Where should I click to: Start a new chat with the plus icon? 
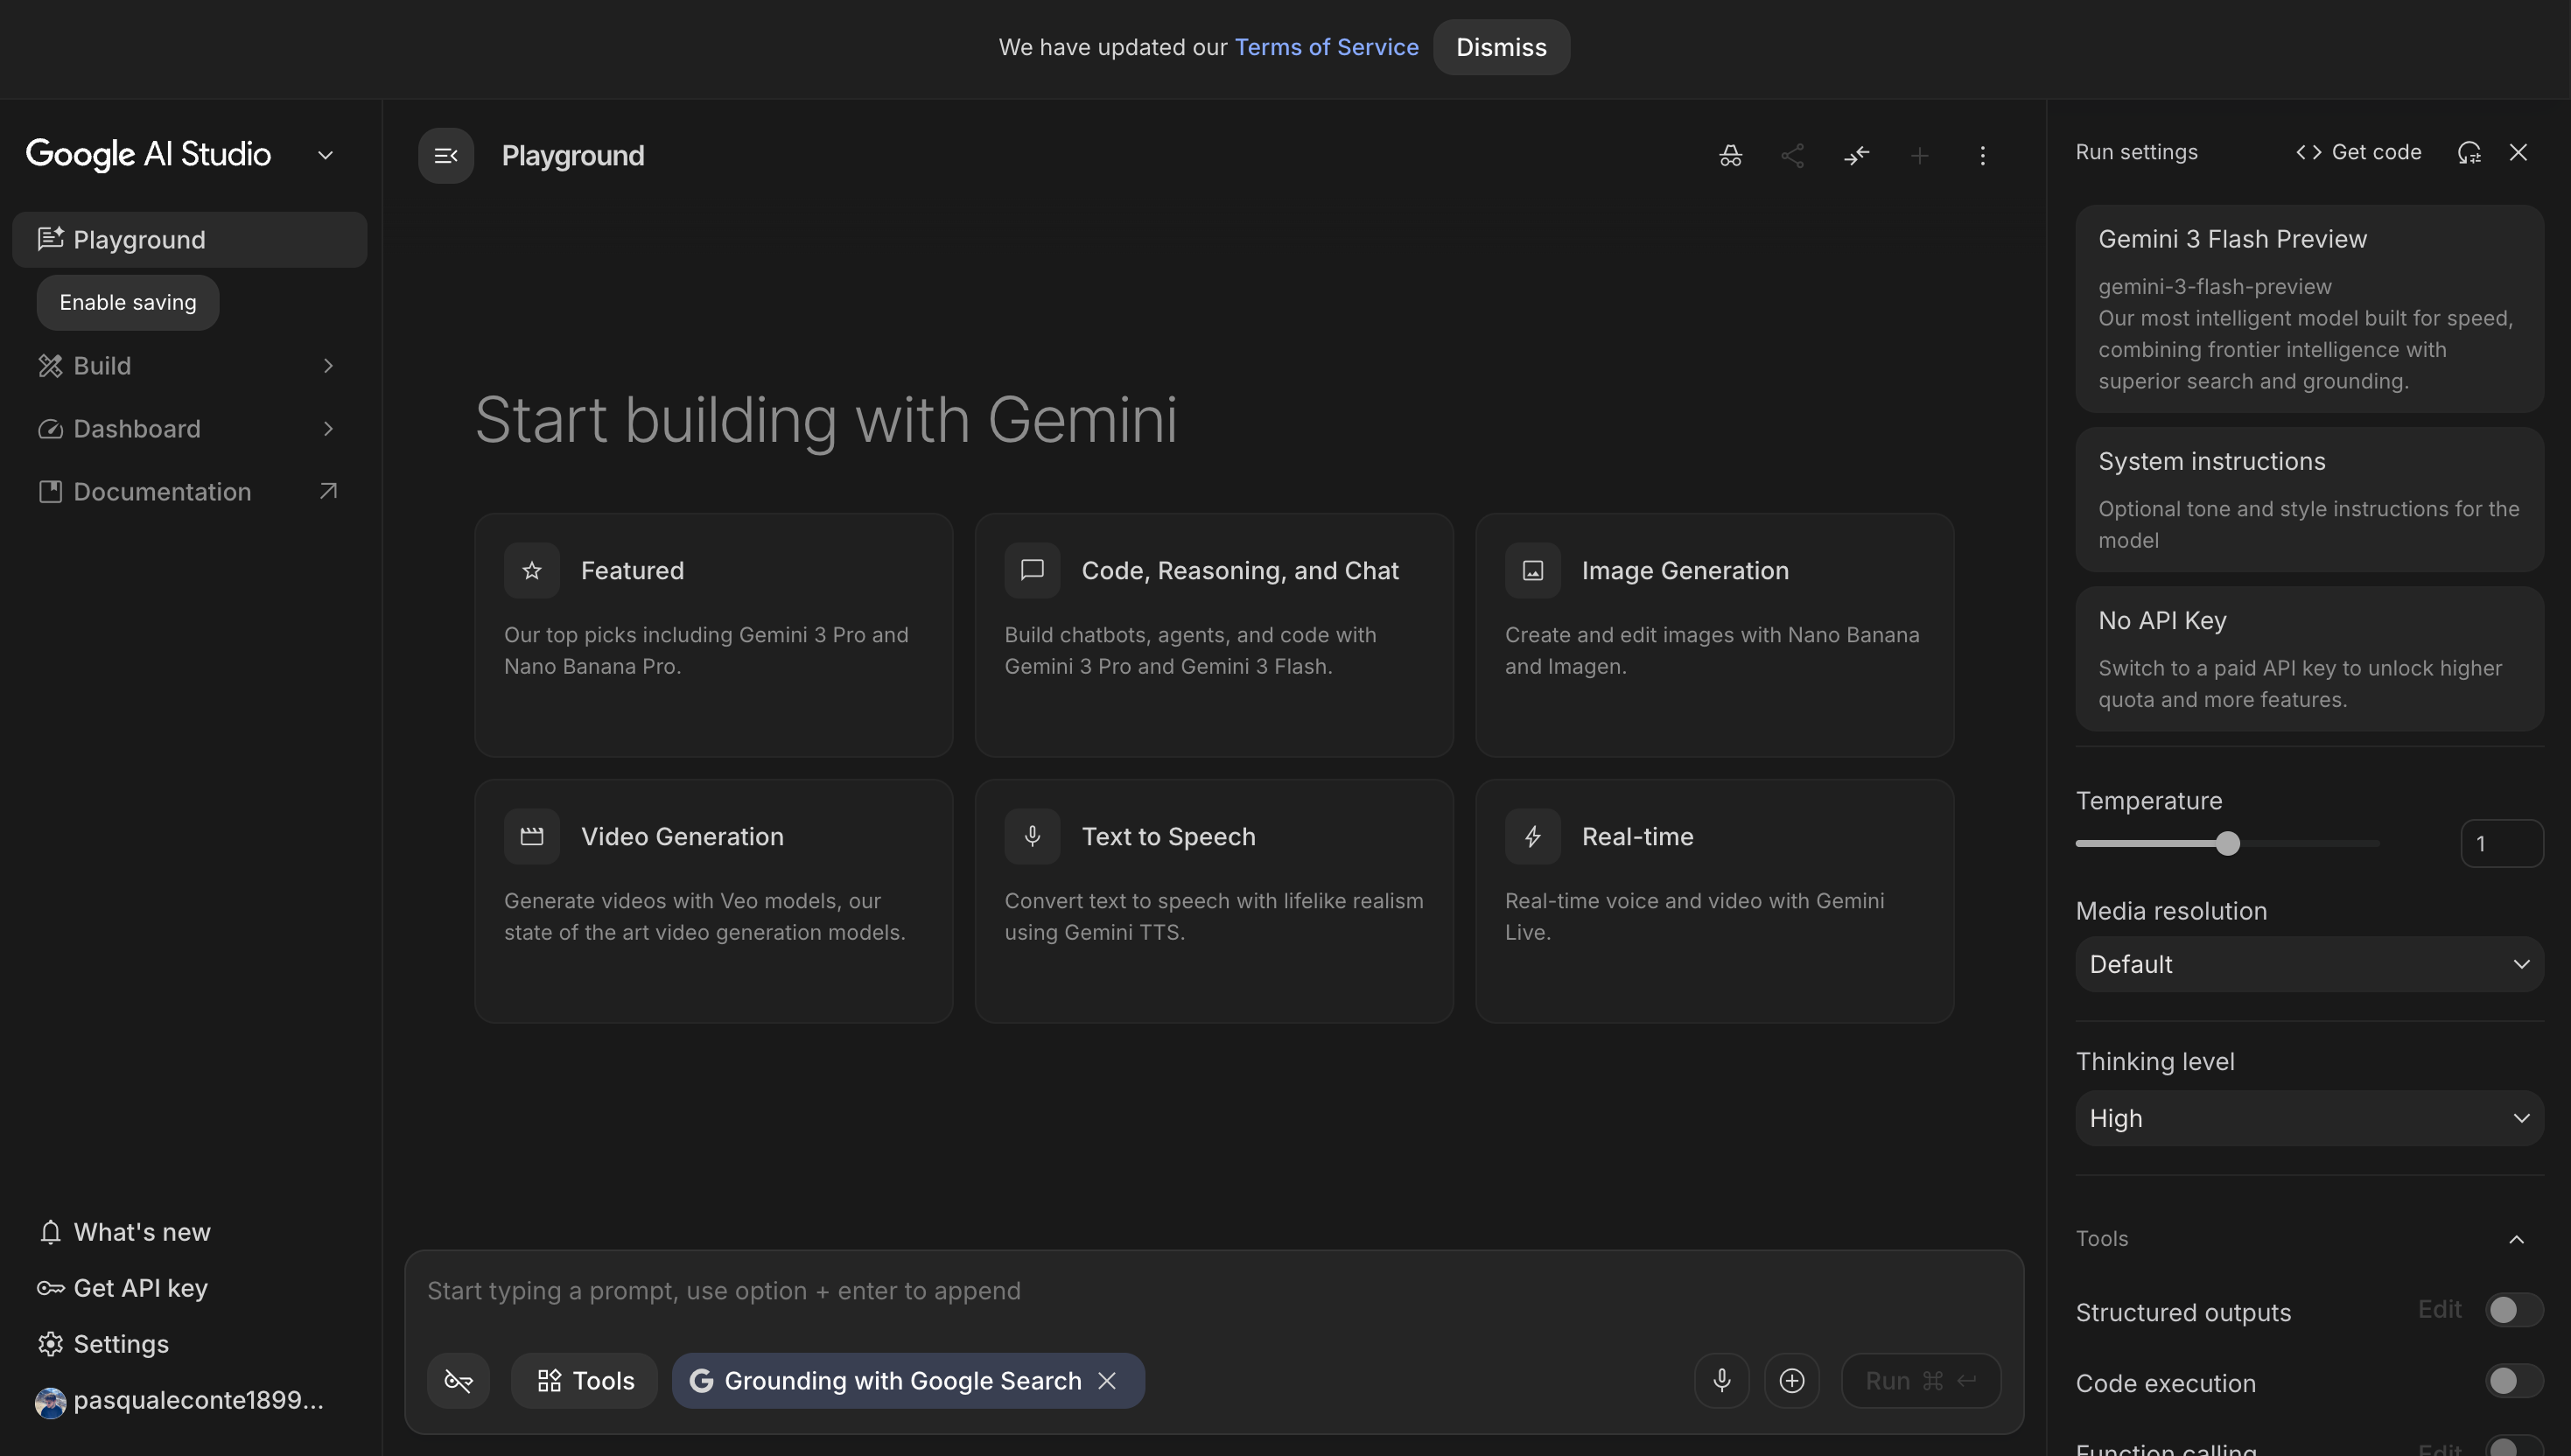(x=1920, y=155)
